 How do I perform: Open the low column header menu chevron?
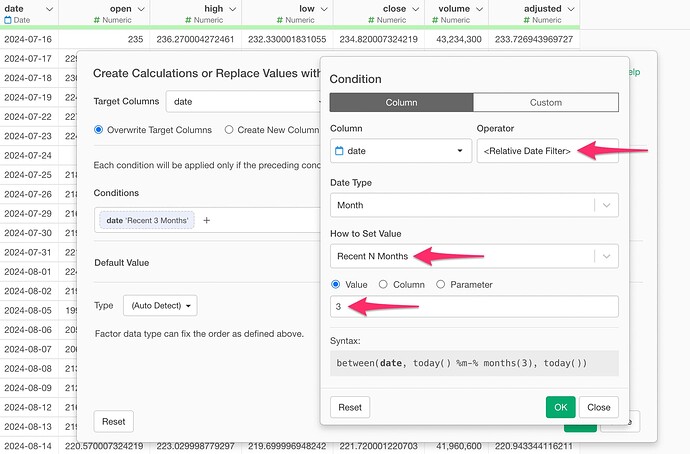324,9
